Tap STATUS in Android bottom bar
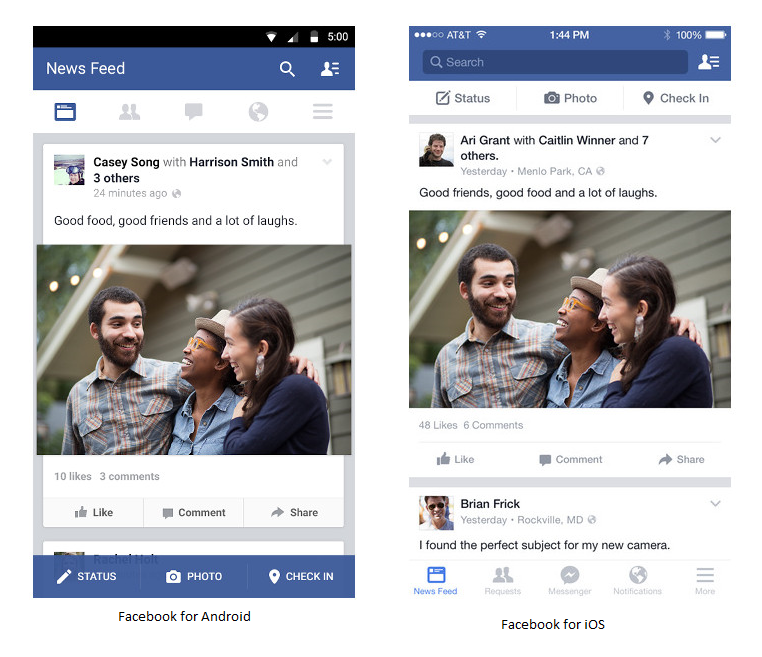 coord(87,576)
